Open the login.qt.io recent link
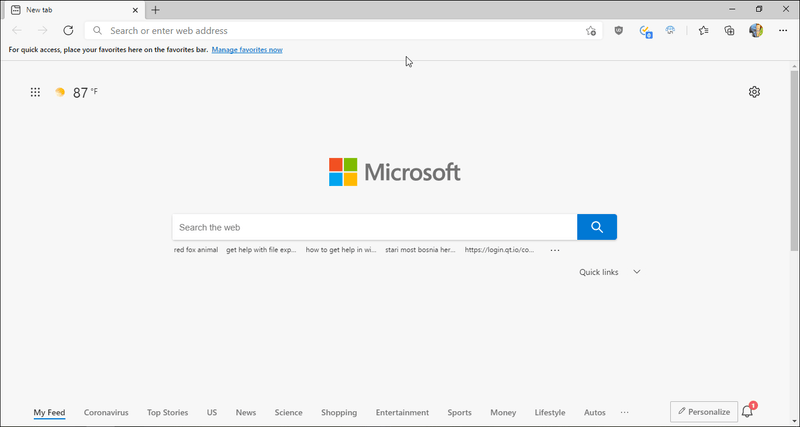Screen dimensions: 800x427 click(499, 250)
